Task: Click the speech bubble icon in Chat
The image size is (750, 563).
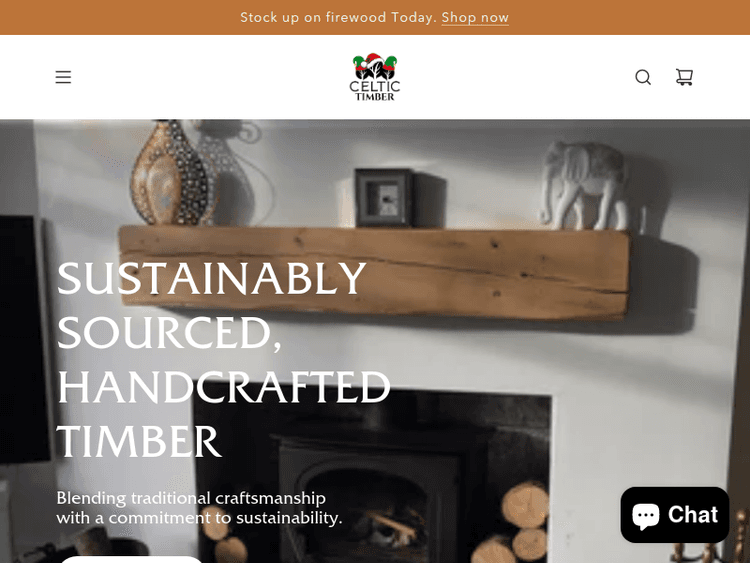Action: click(646, 516)
